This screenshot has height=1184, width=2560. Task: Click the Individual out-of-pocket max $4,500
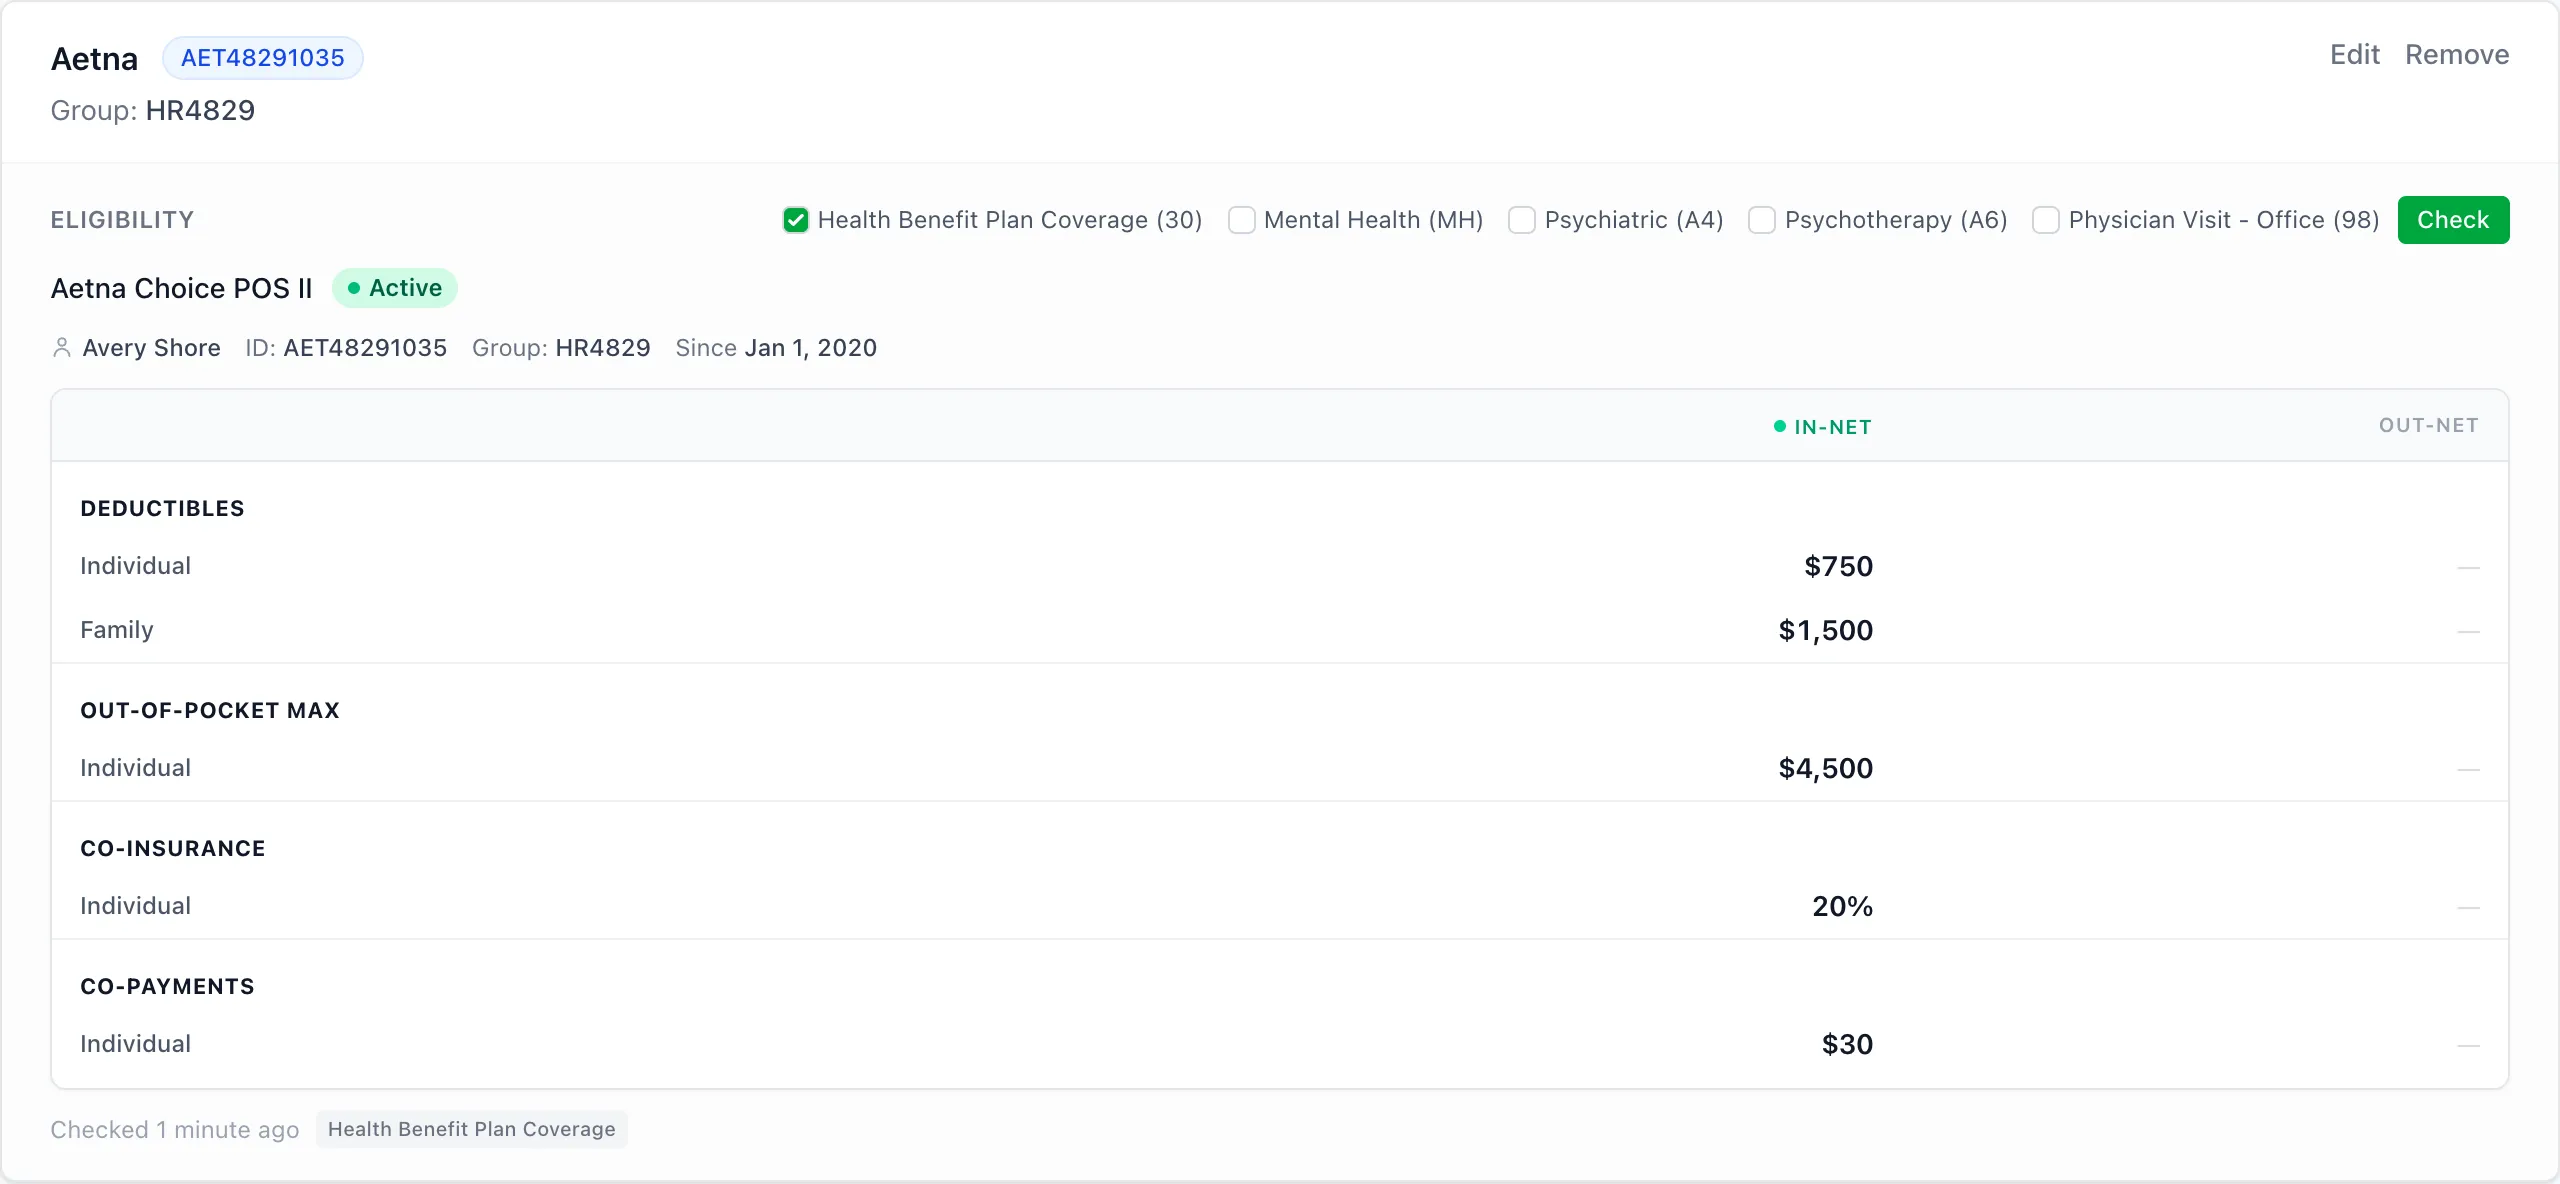[1823, 768]
